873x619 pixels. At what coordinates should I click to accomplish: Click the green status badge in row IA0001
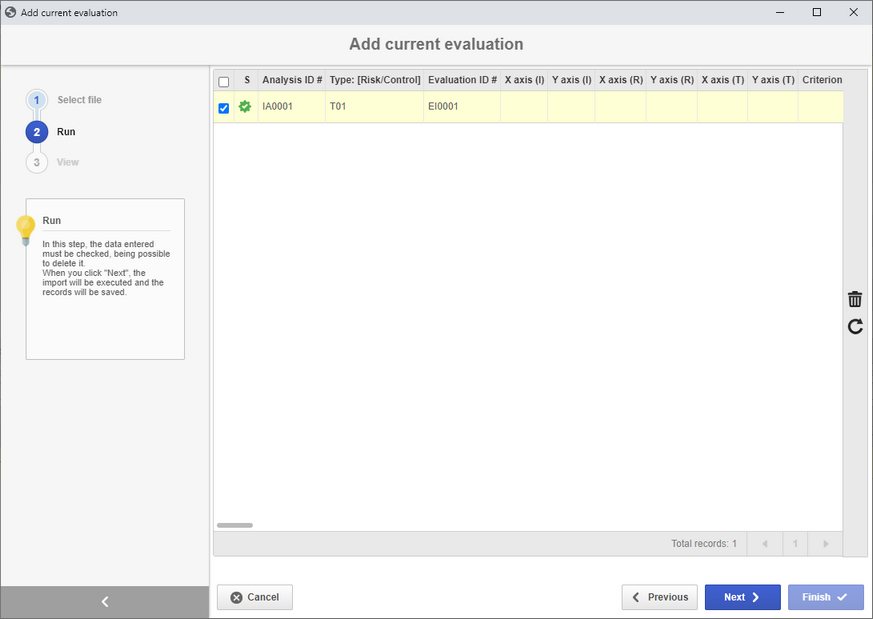(245, 106)
